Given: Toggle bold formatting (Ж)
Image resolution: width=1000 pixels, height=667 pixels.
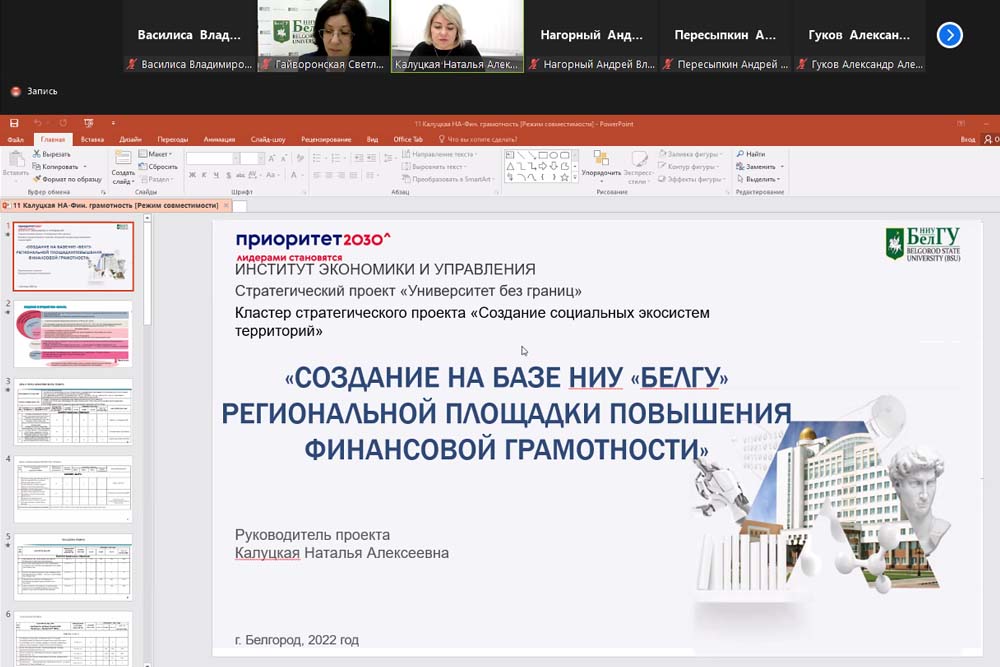Looking at the screenshot, I should (x=191, y=175).
